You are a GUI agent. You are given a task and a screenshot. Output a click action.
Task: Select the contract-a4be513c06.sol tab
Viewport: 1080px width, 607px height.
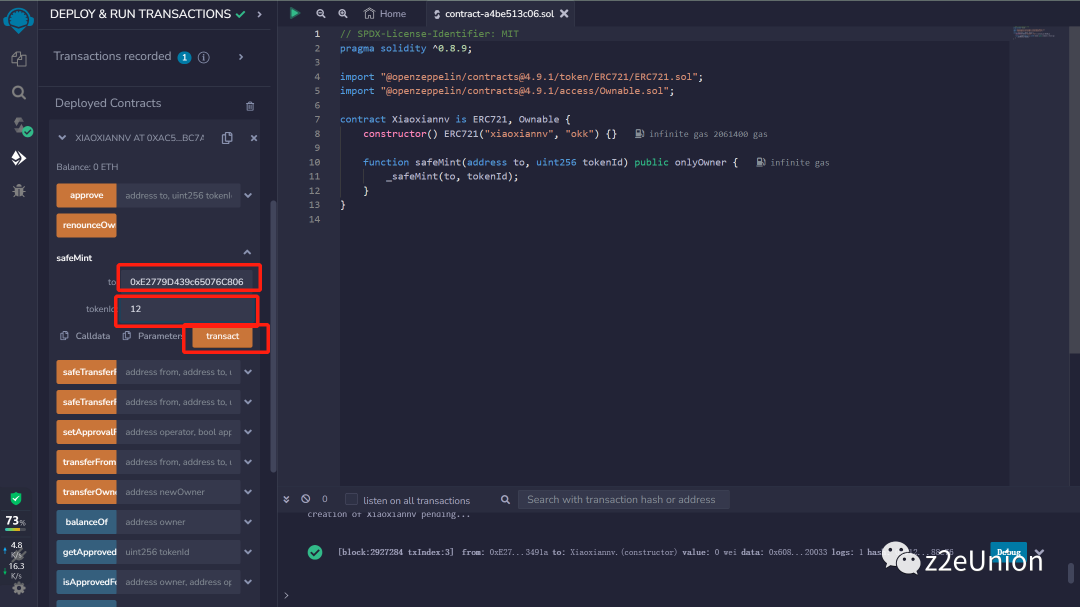[x=500, y=14]
